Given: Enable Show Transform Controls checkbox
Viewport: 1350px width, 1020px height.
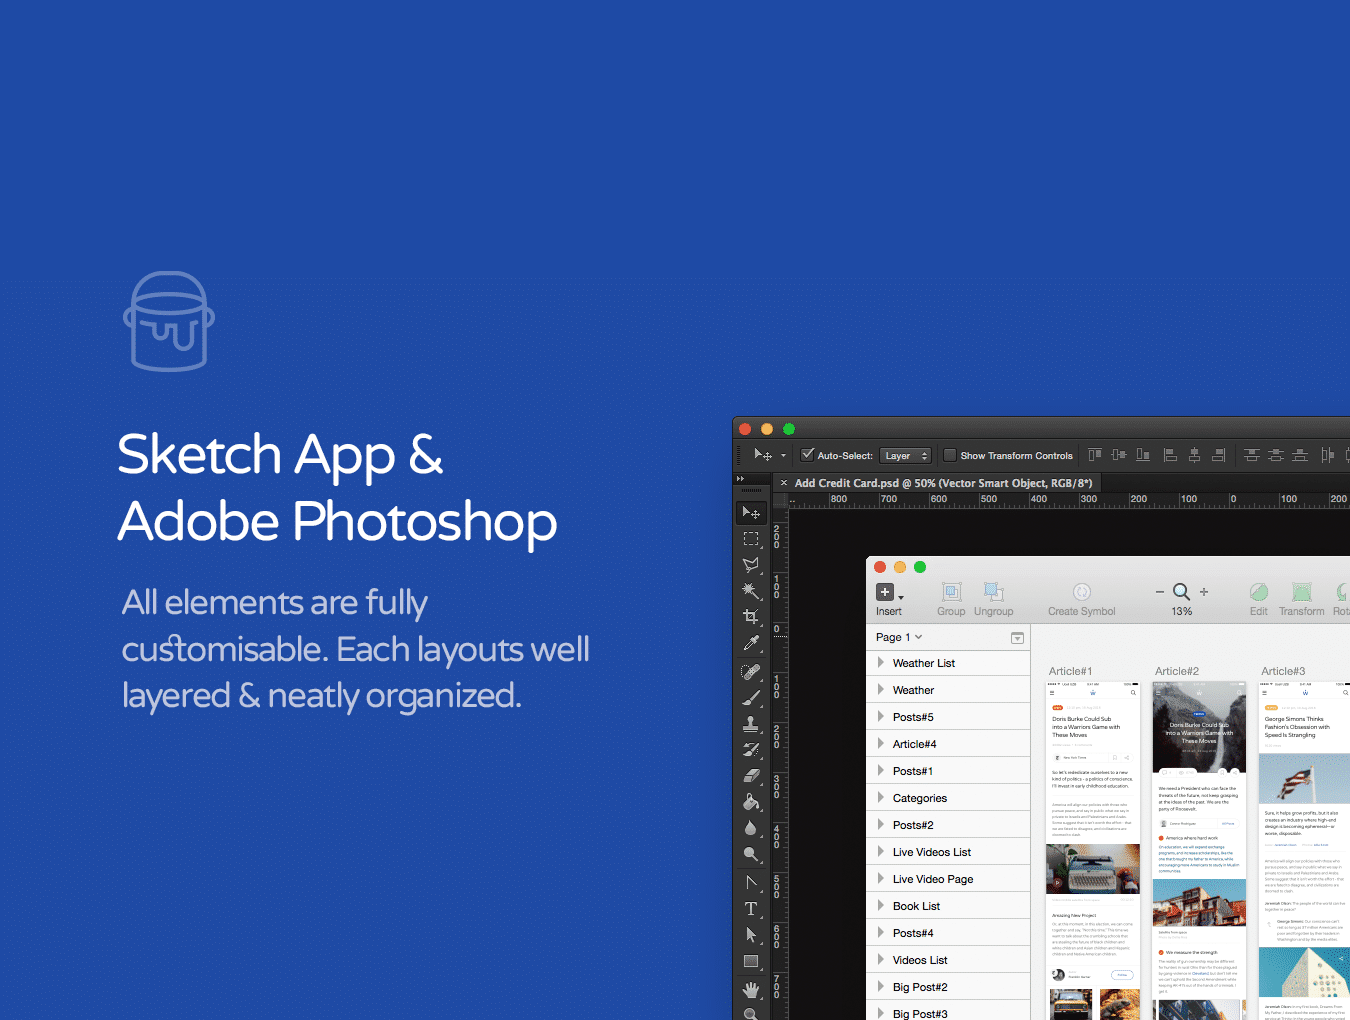Looking at the screenshot, I should pos(950,455).
